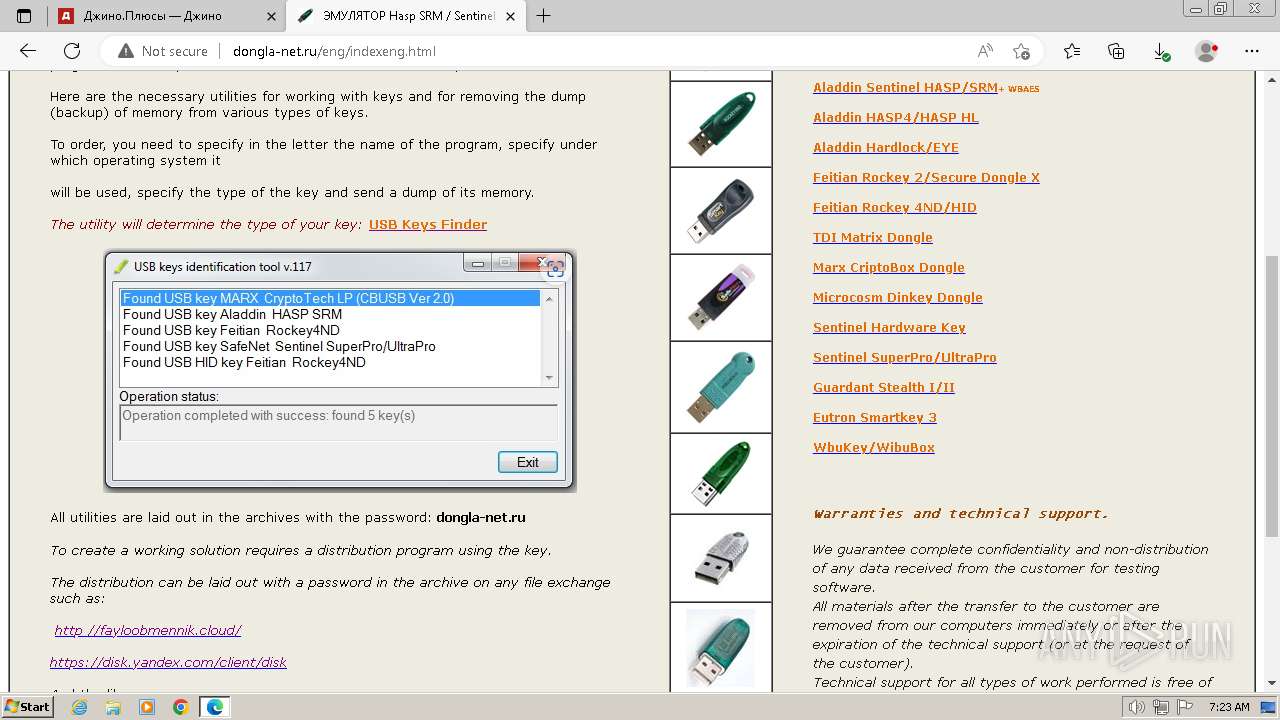
Task: Open Sentinel Hardware Key link
Action: tap(889, 328)
